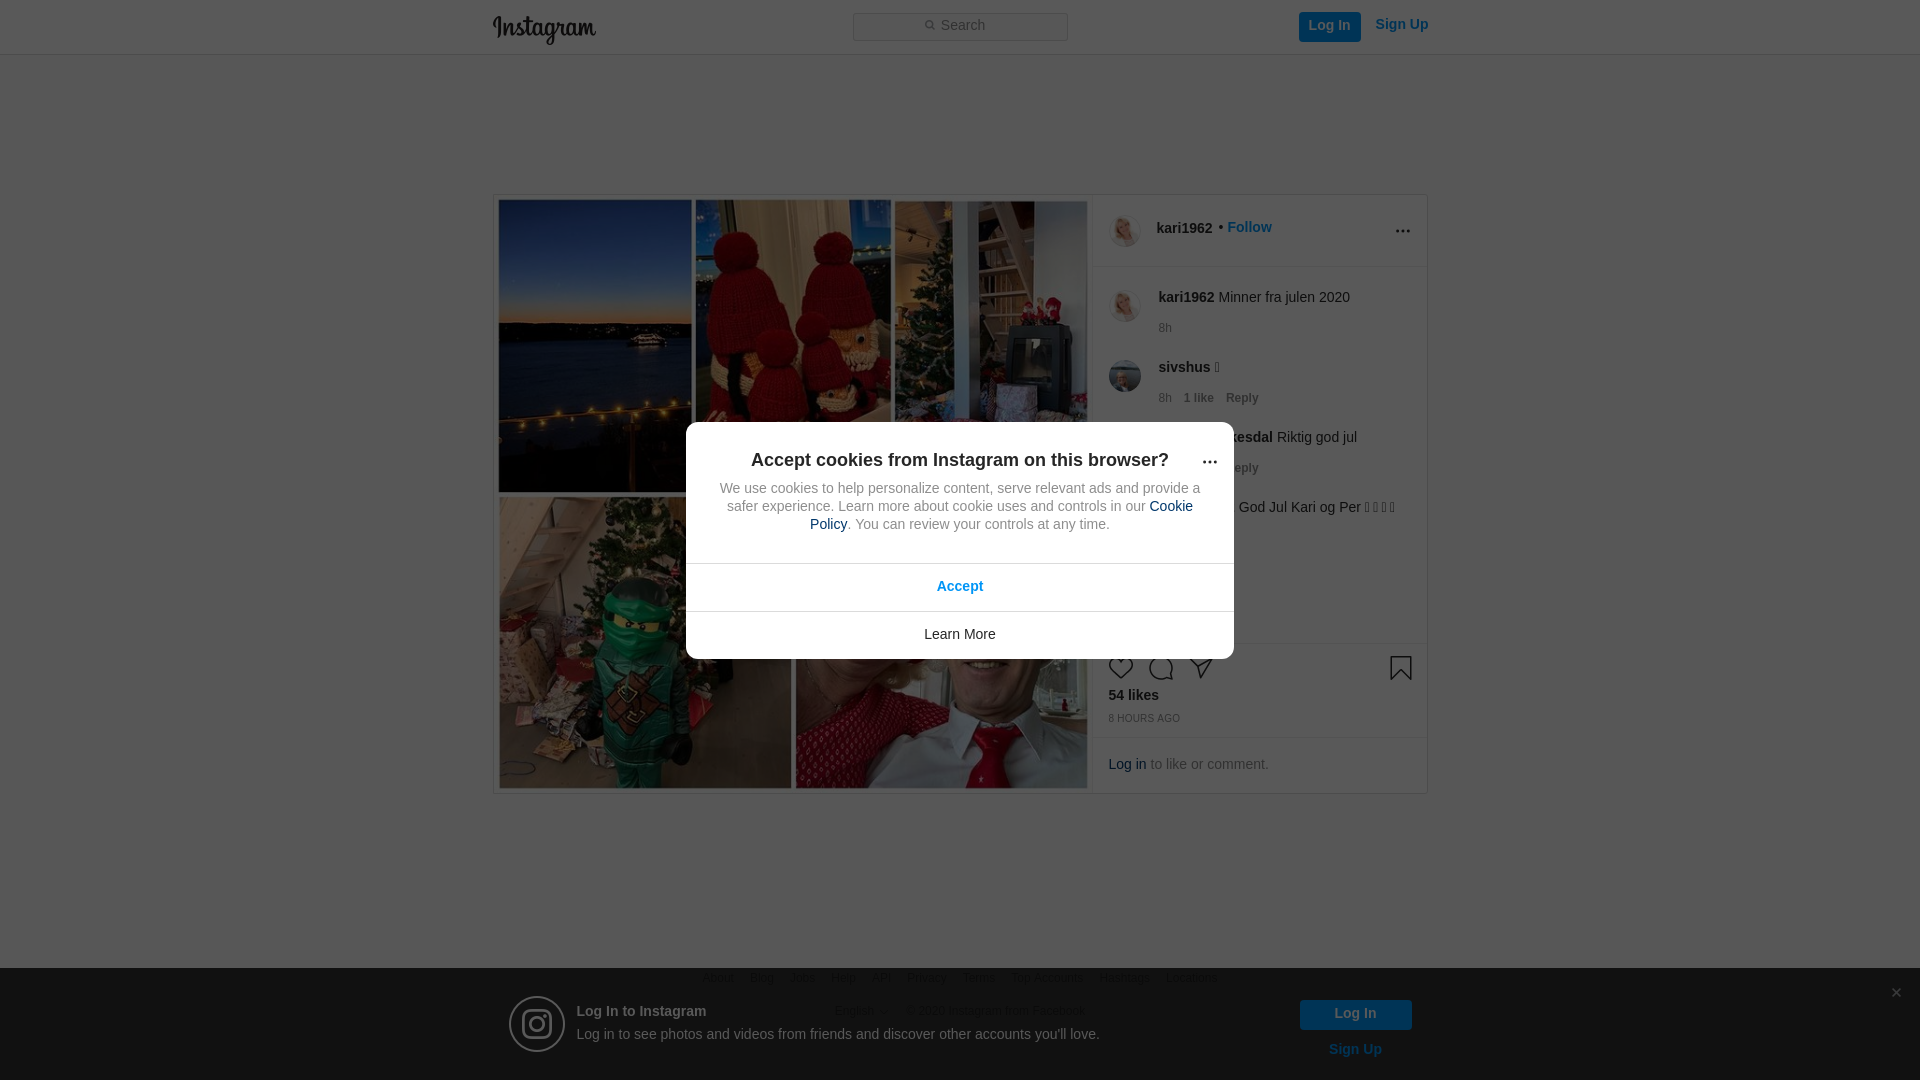Click the header Log In button
Viewport: 1920px width, 1080px height.
tap(1329, 26)
